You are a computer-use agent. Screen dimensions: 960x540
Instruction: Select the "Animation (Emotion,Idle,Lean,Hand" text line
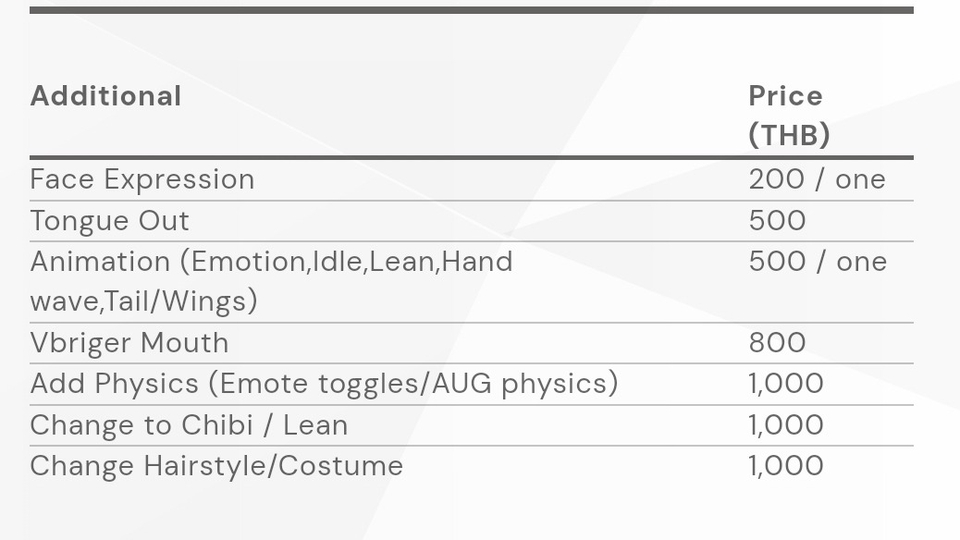[x=271, y=262]
